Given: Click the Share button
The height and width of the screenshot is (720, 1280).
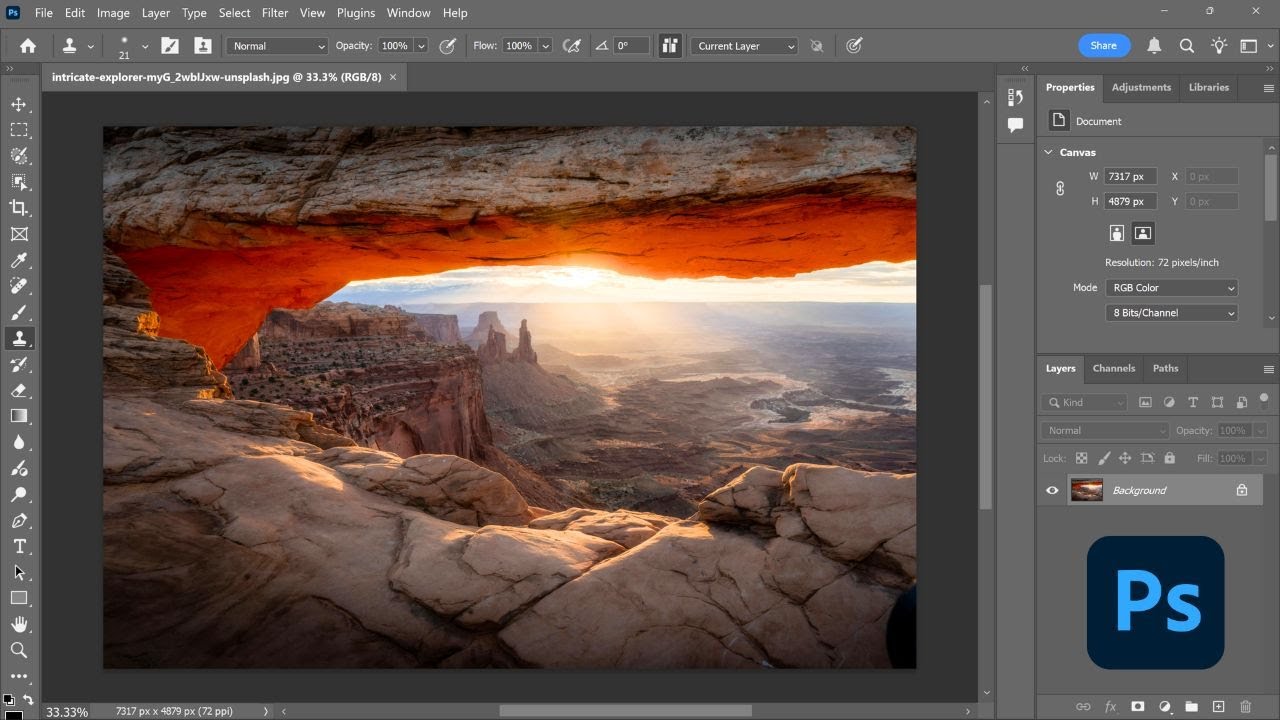Looking at the screenshot, I should tap(1104, 46).
